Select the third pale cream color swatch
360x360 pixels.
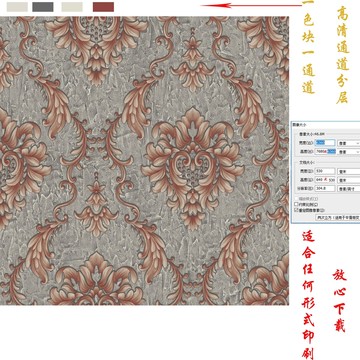(72, 7)
